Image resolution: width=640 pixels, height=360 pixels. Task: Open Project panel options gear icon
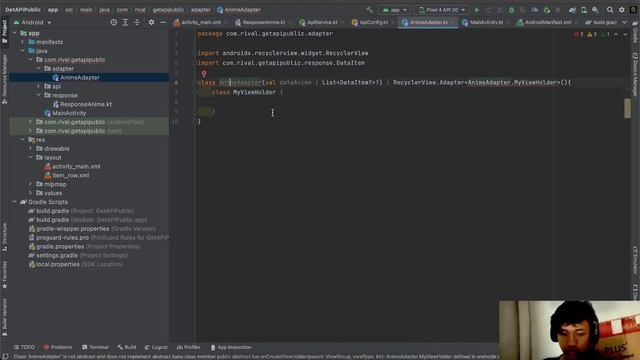[151, 22]
